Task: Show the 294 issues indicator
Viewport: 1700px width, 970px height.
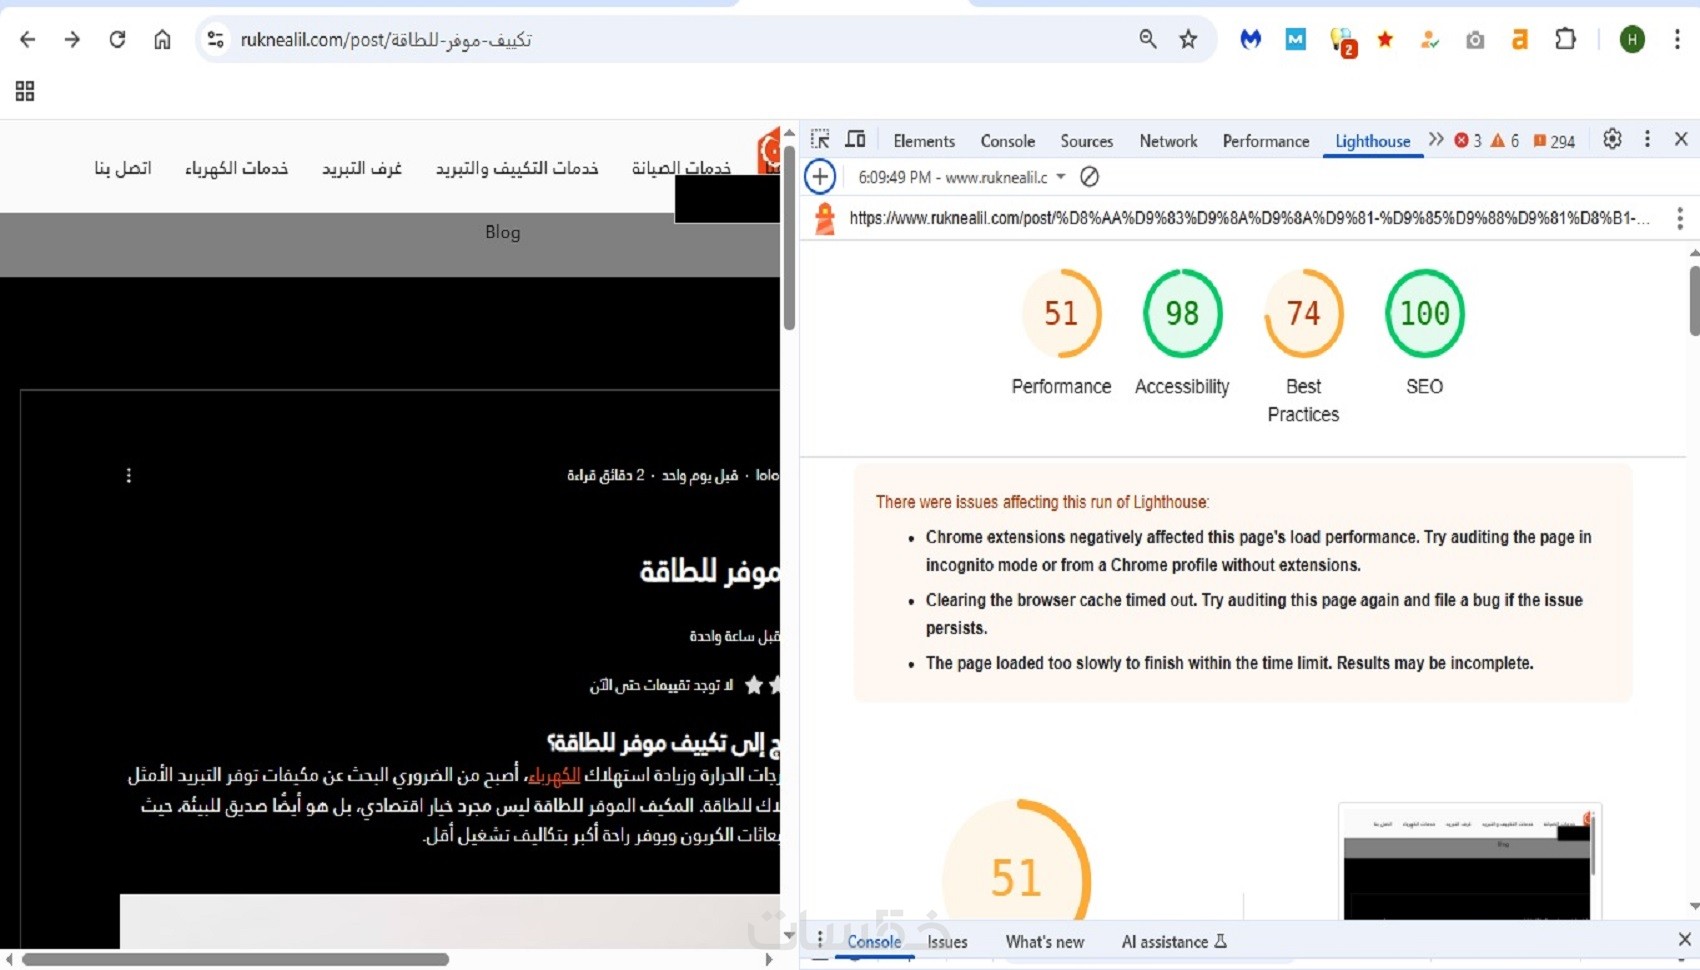Action: point(1555,141)
